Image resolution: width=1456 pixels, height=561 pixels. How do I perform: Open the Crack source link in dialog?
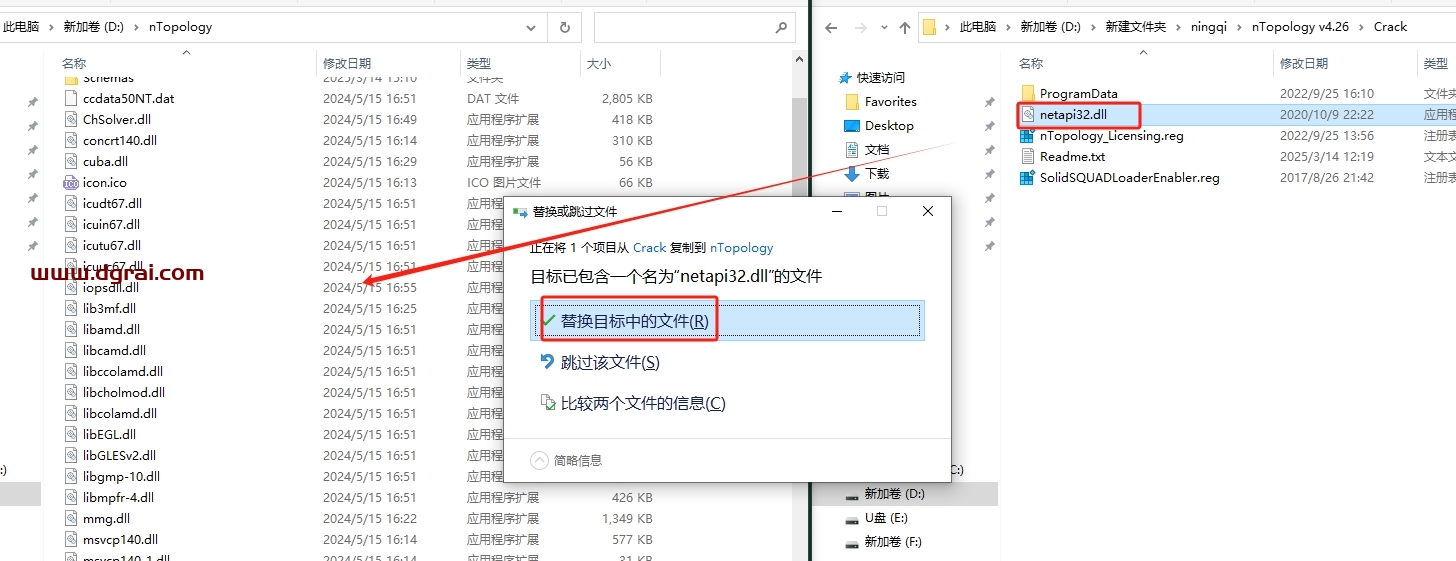tap(649, 247)
